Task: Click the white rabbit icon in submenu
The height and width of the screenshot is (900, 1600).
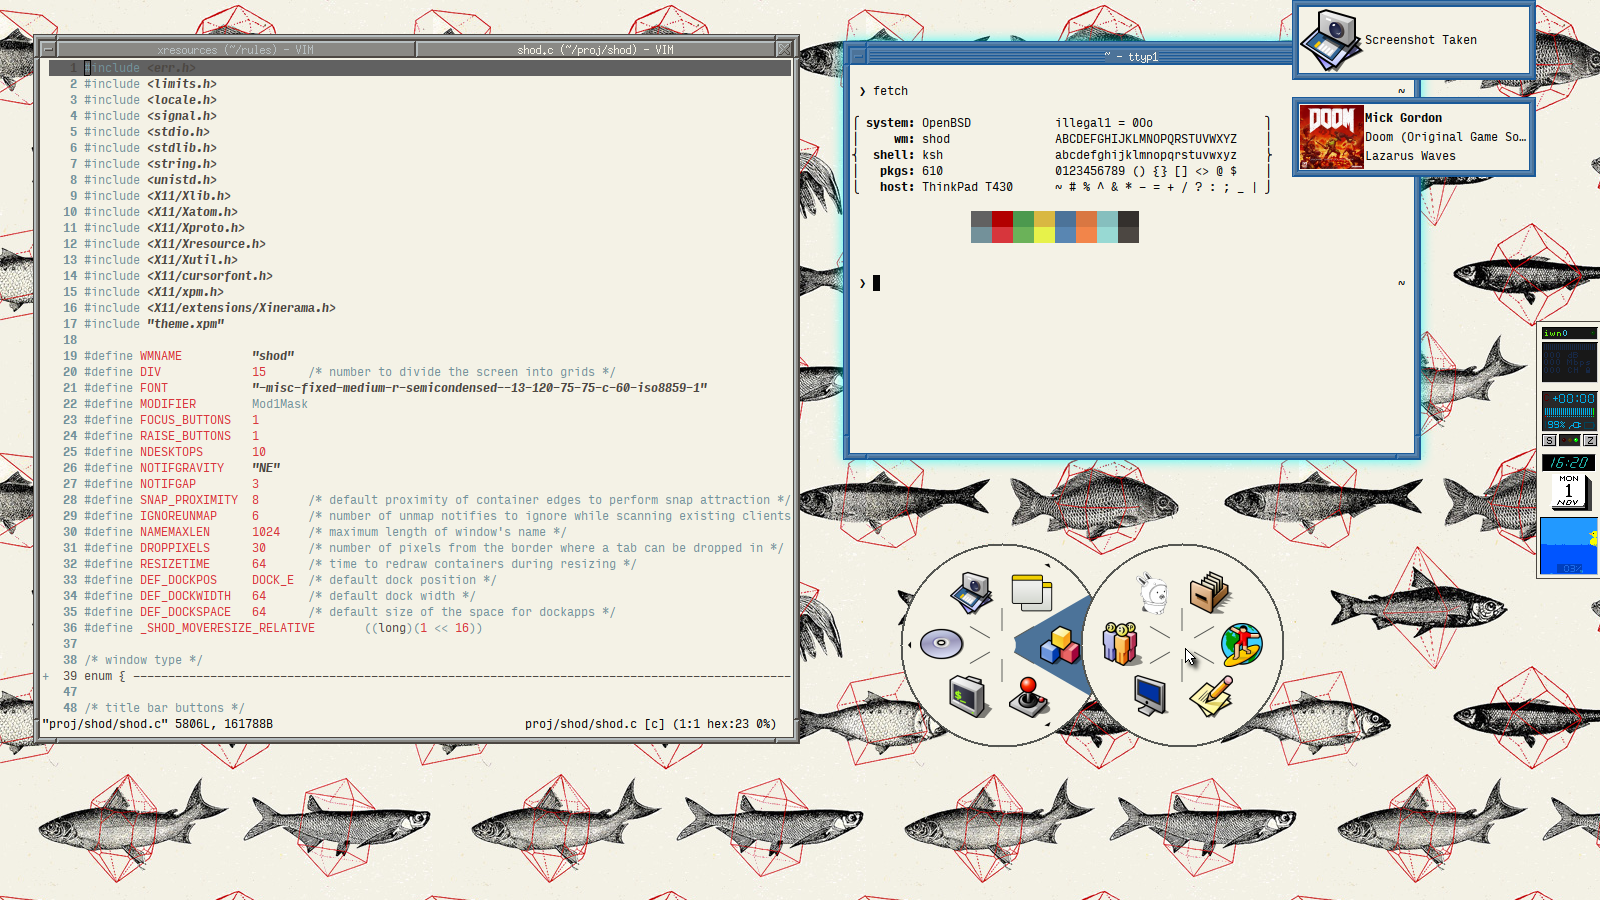Action: [x=1153, y=593]
